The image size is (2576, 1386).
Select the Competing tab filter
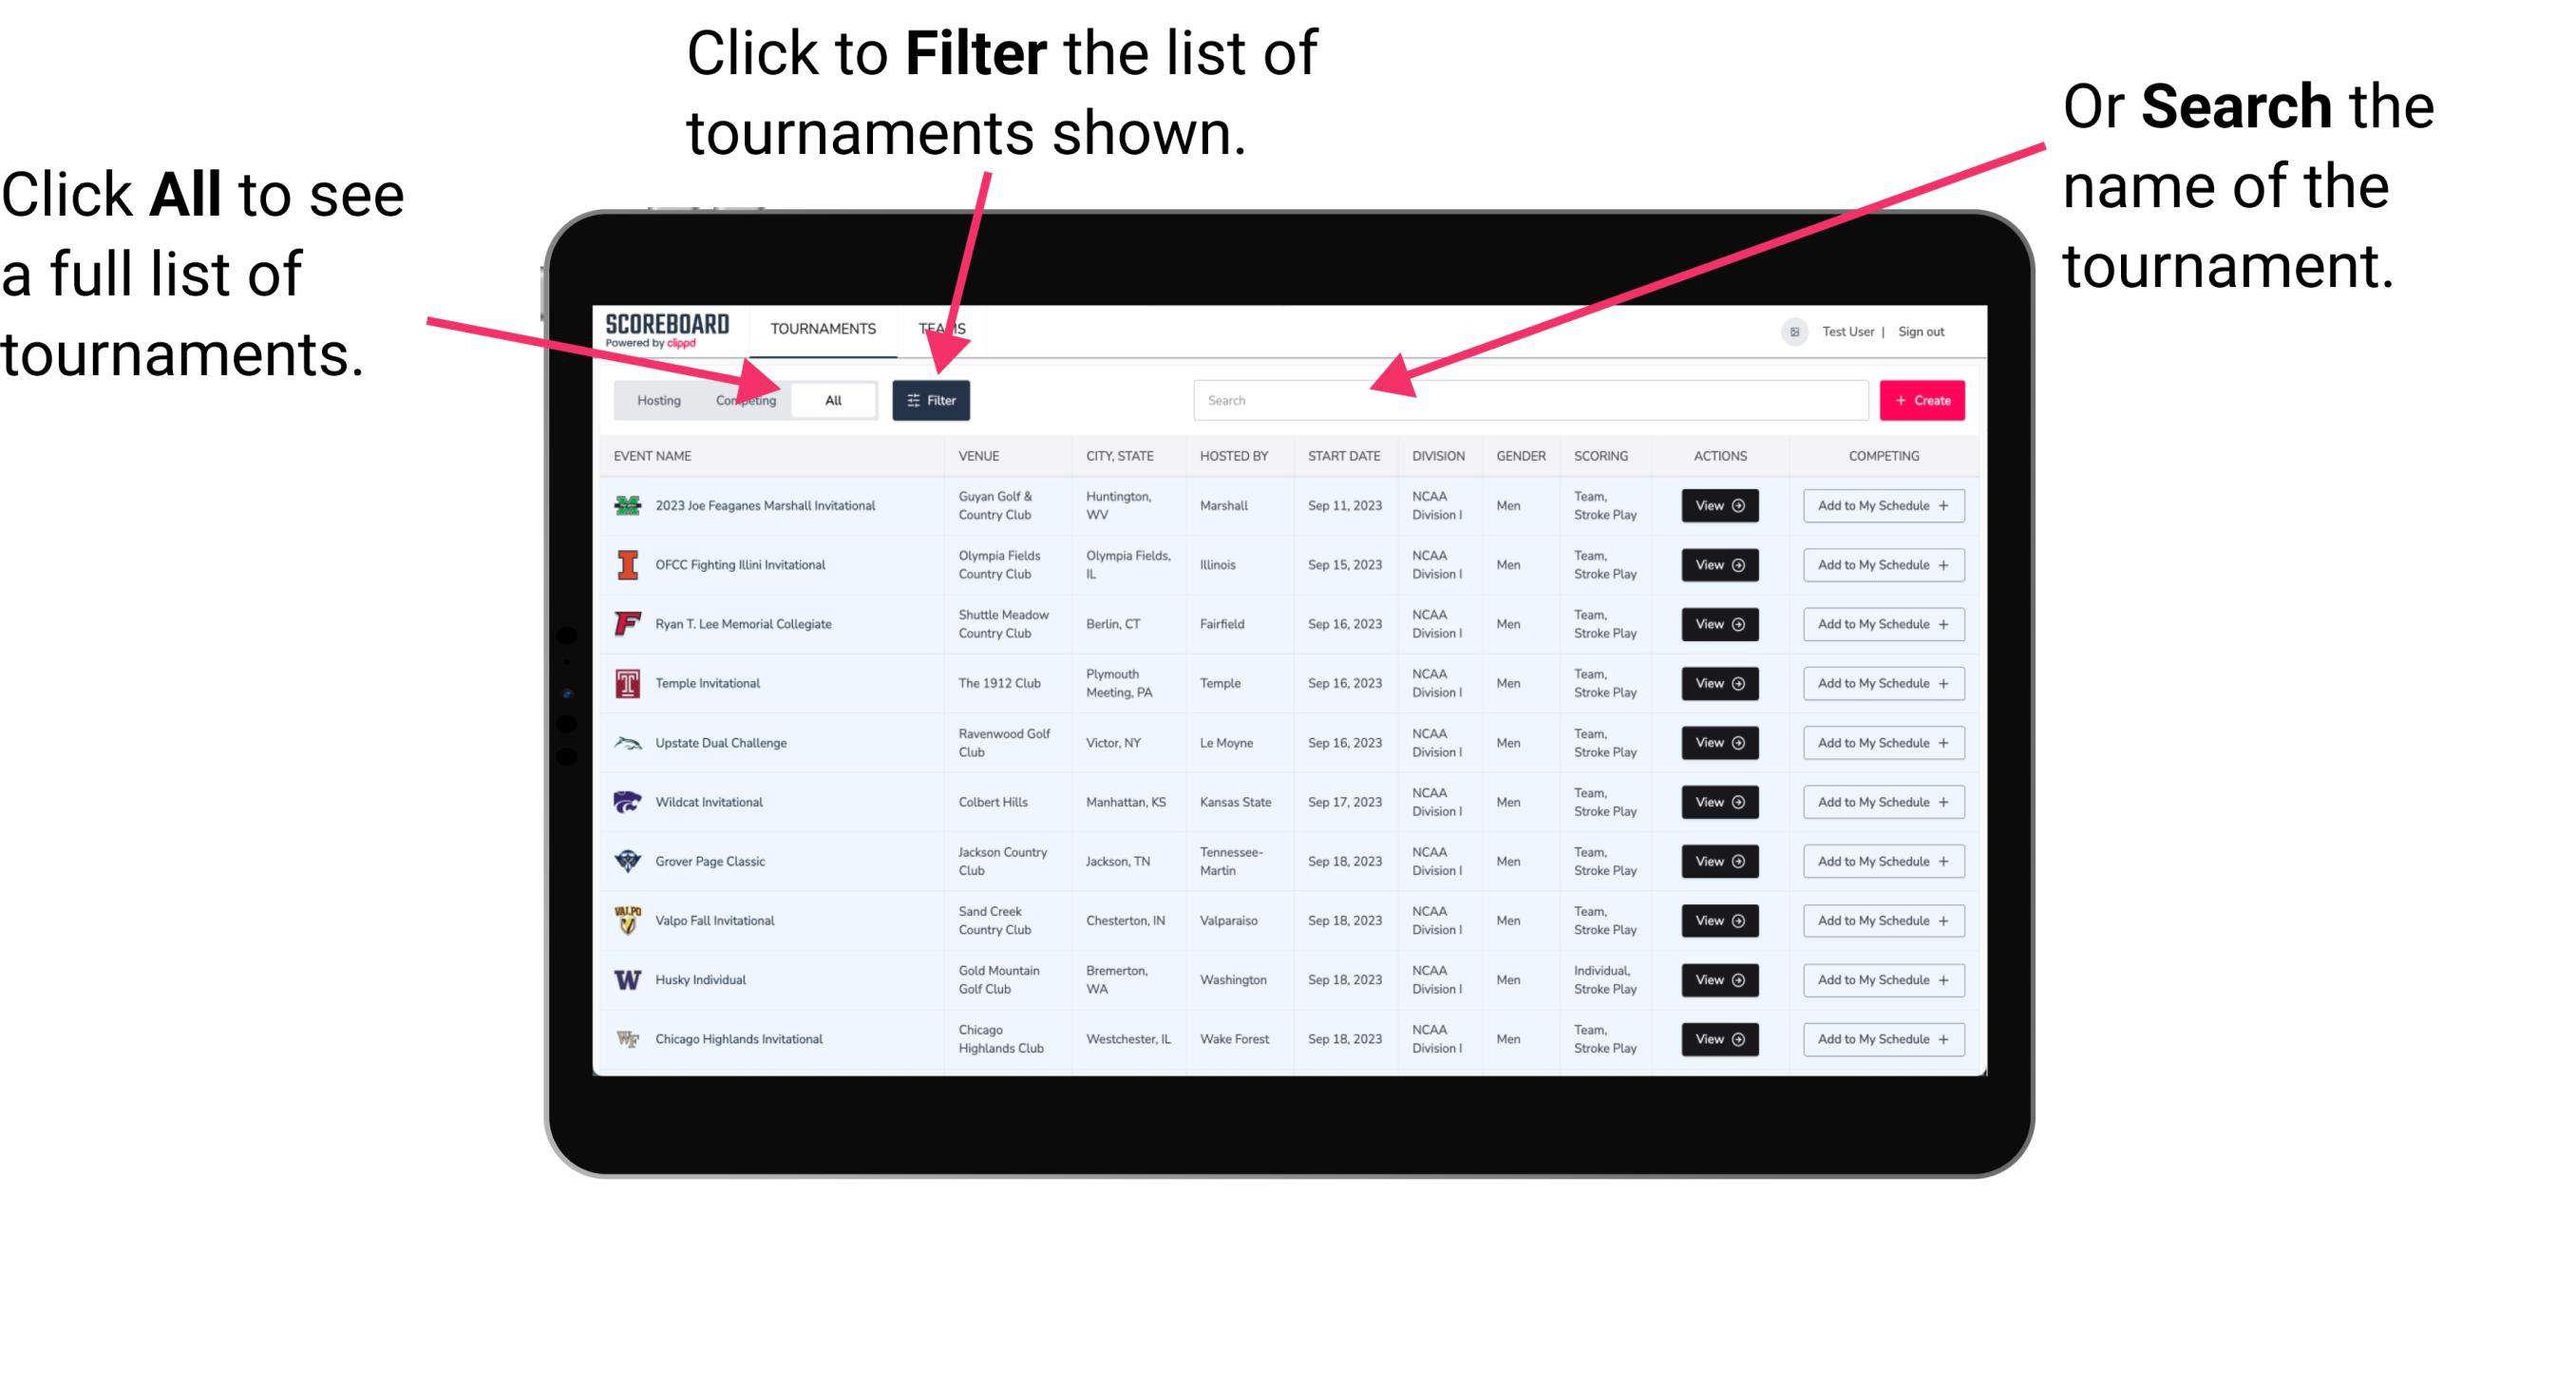coord(742,399)
